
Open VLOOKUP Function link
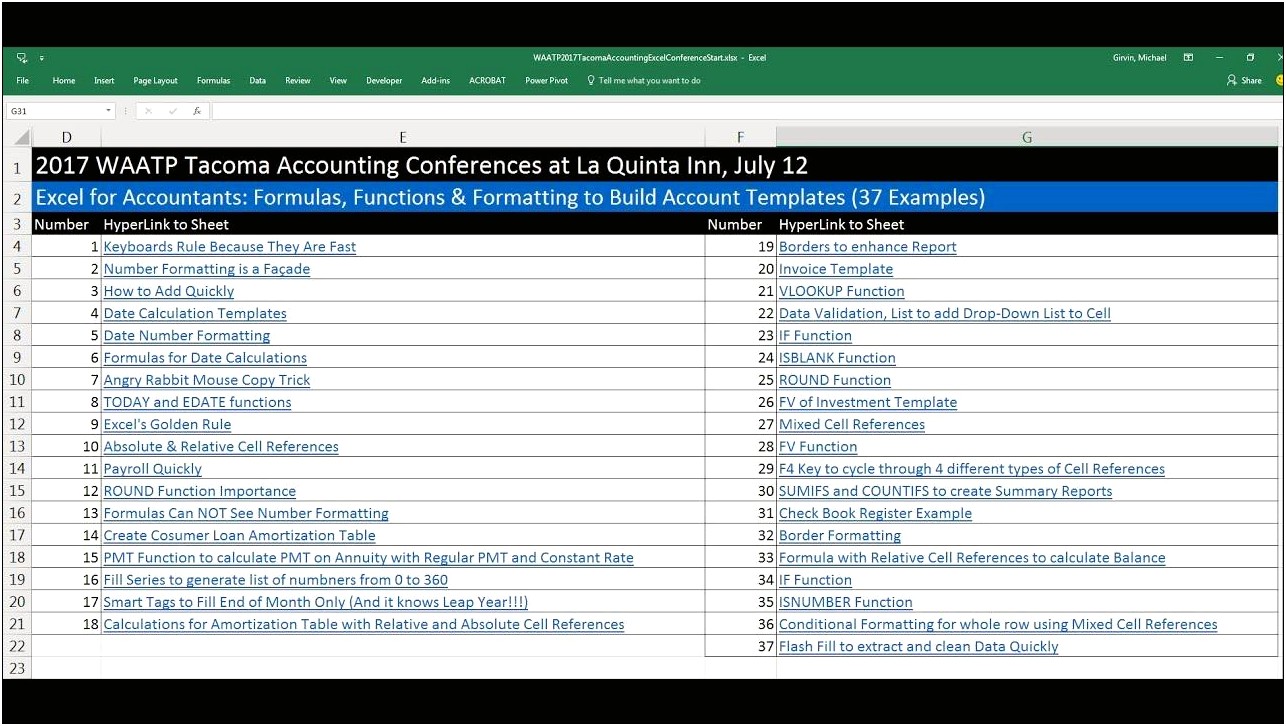[x=842, y=291]
